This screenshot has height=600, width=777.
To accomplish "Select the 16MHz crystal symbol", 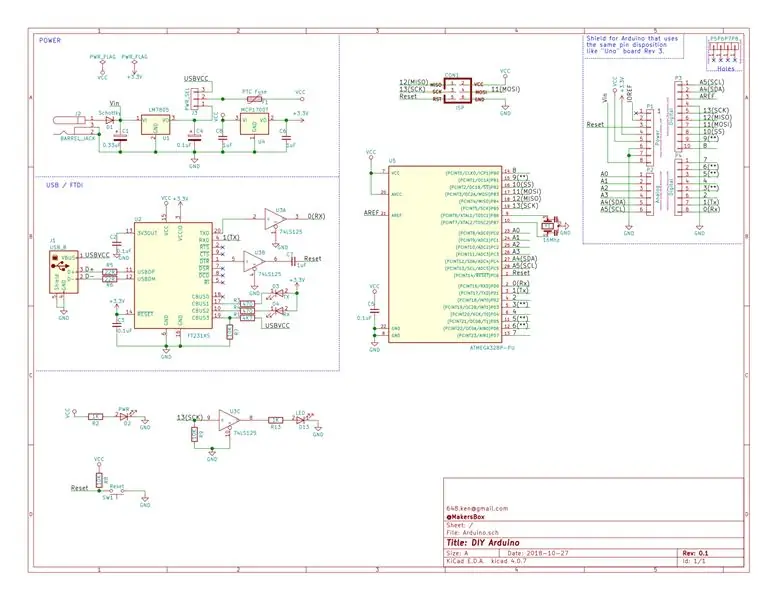I will coord(548,226).
